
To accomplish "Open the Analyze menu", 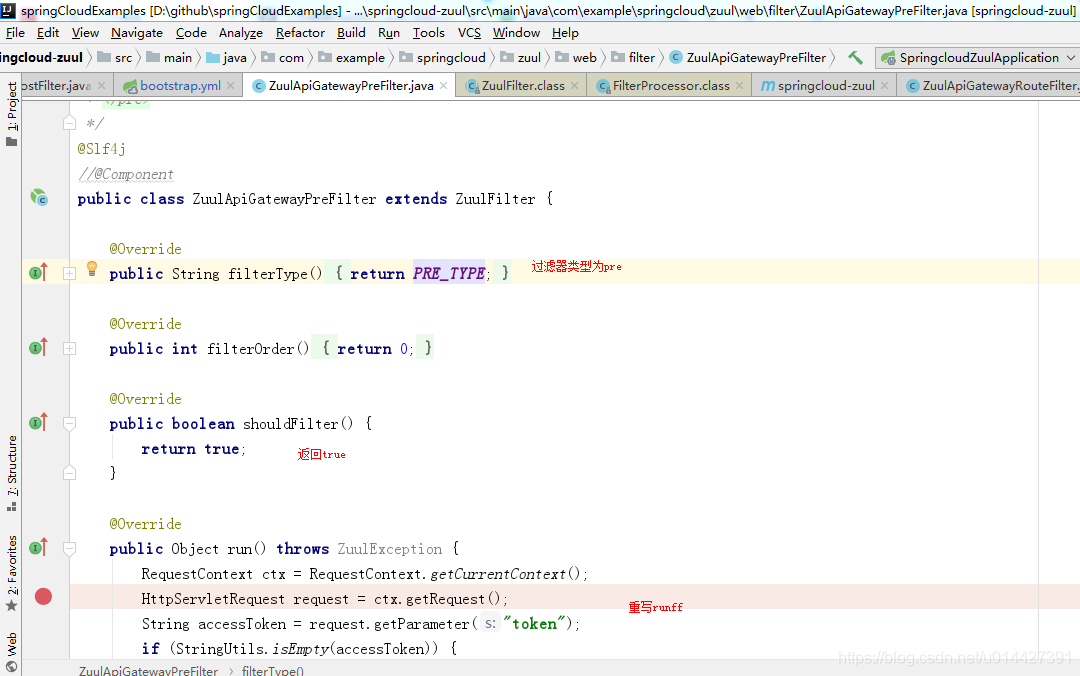I will (240, 32).
